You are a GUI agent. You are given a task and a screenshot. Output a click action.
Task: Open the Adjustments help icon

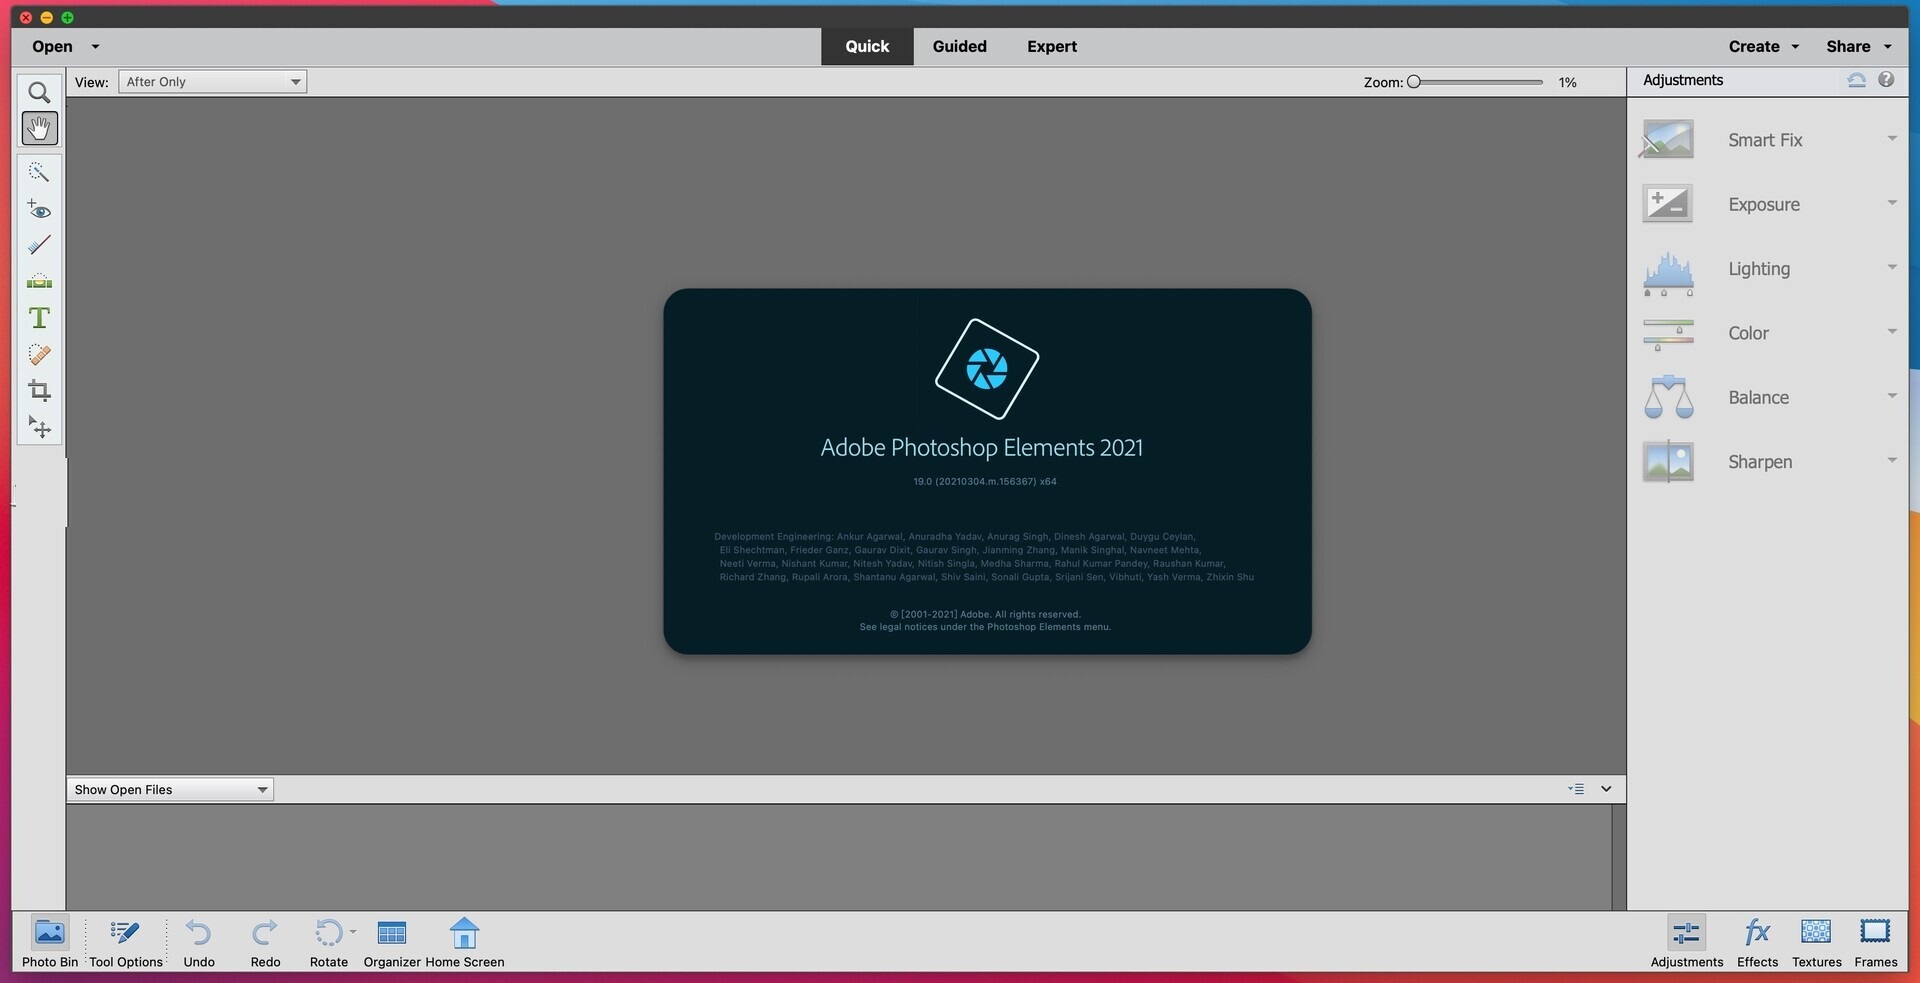pos(1886,80)
